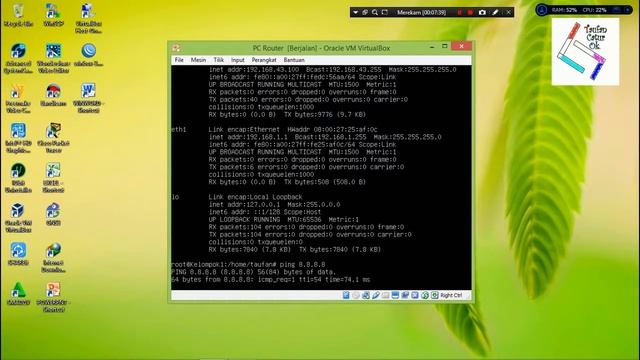Open the Advanced SystemCare desktop shortcut
The image size is (640, 360).
(18, 58)
